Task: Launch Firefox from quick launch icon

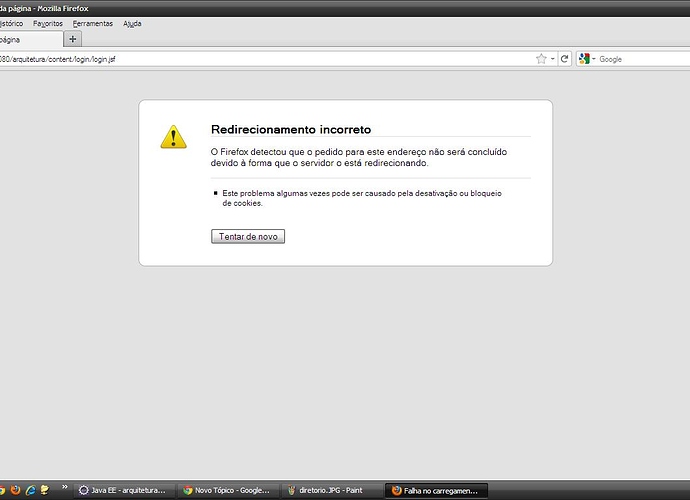Action: [15, 490]
